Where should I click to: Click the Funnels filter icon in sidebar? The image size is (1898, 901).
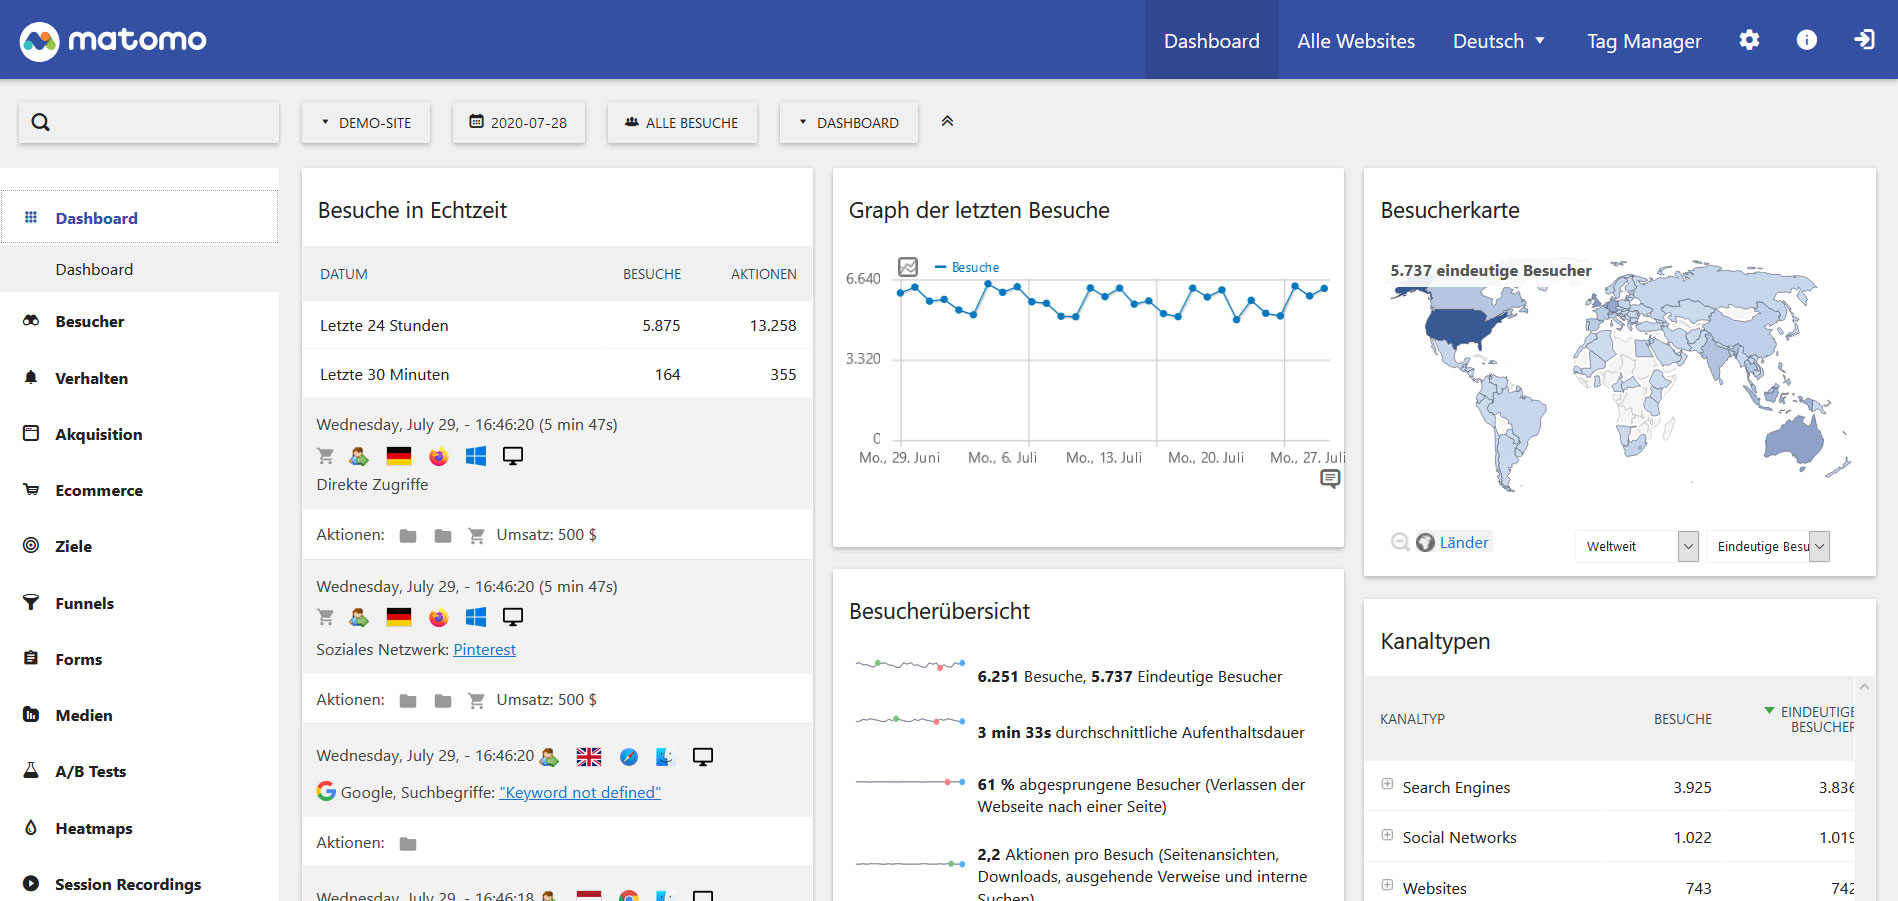click(31, 602)
